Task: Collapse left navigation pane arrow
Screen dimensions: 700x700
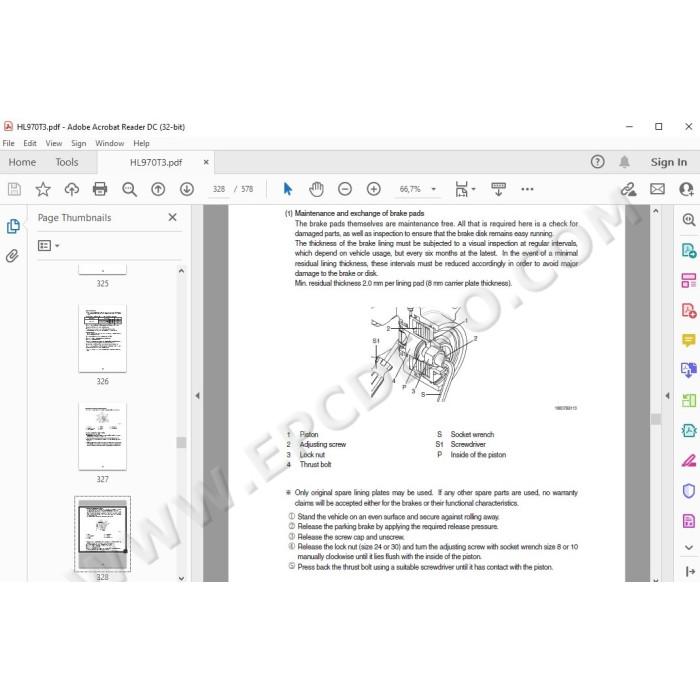Action: point(197,396)
